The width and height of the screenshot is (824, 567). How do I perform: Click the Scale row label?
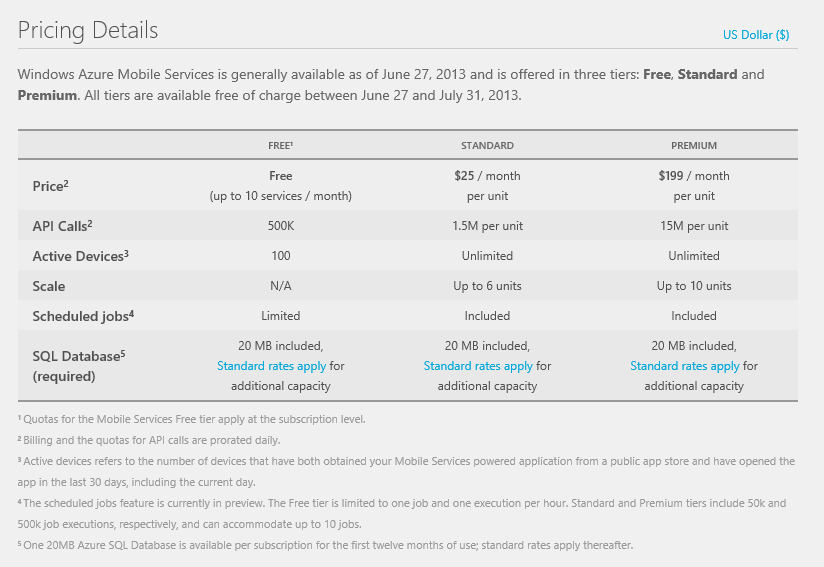click(x=48, y=286)
